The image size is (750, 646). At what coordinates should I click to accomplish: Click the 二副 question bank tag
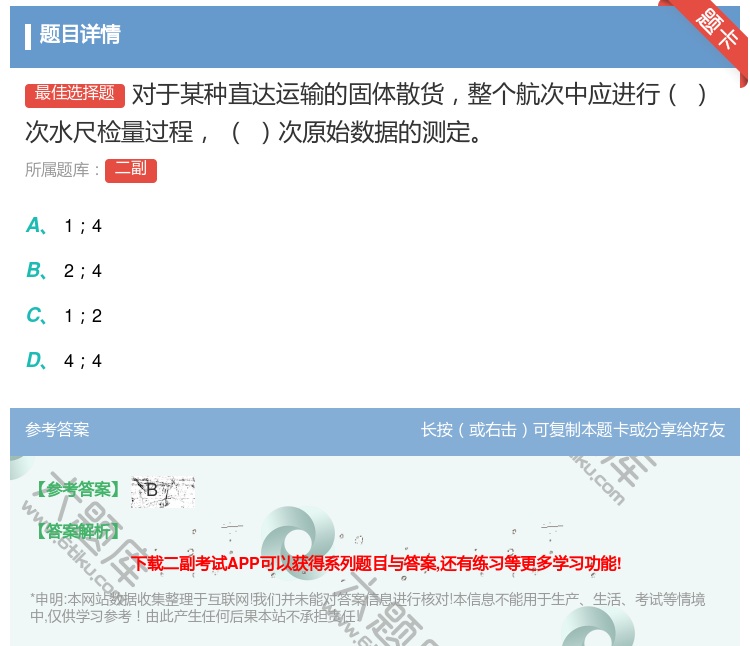(131, 170)
